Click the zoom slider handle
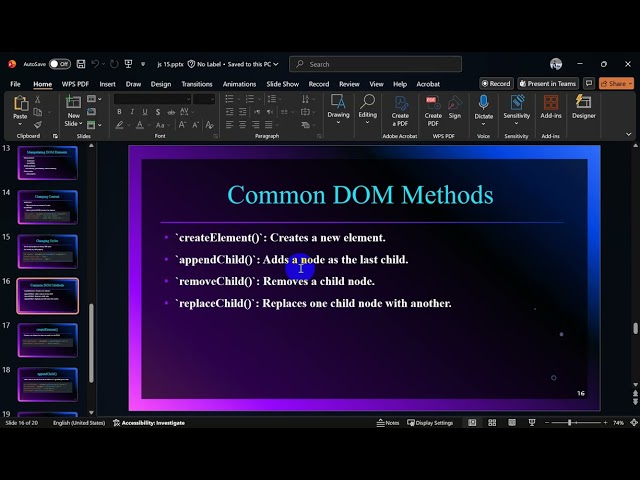The width and height of the screenshot is (640, 480). click(569, 423)
